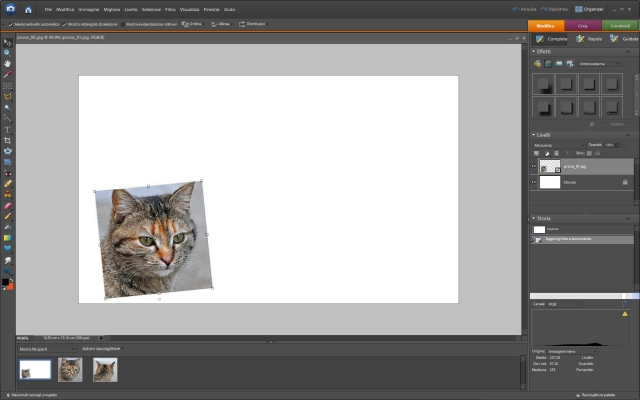Select the Zoom tool in toolbox
Image resolution: width=640 pixels, height=400 pixels.
[x=8, y=53]
